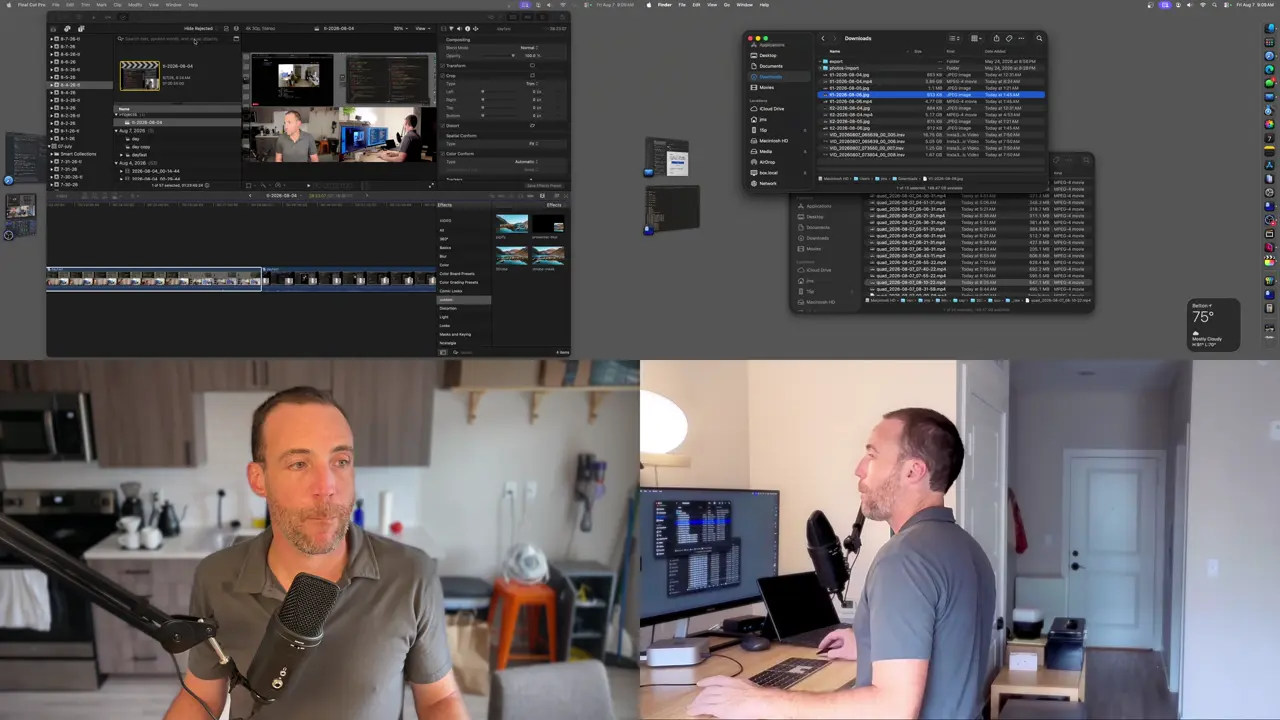Image resolution: width=1280 pixels, height=720 pixels.
Task: Select the Blur effects category
Action: 444,256
